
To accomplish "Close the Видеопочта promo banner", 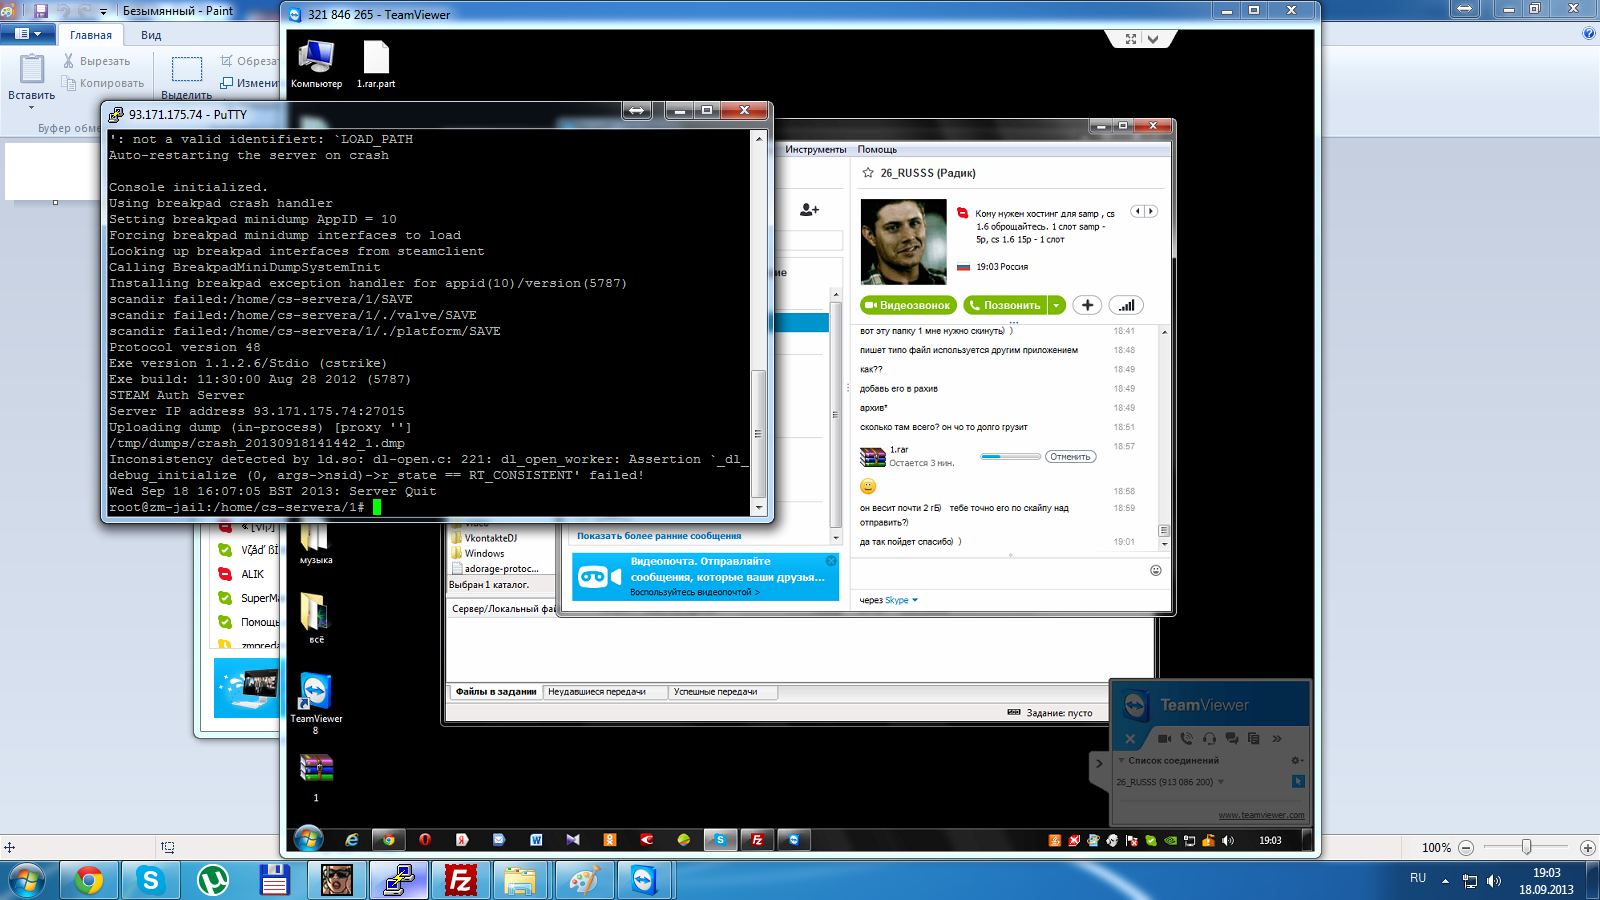I will (831, 561).
